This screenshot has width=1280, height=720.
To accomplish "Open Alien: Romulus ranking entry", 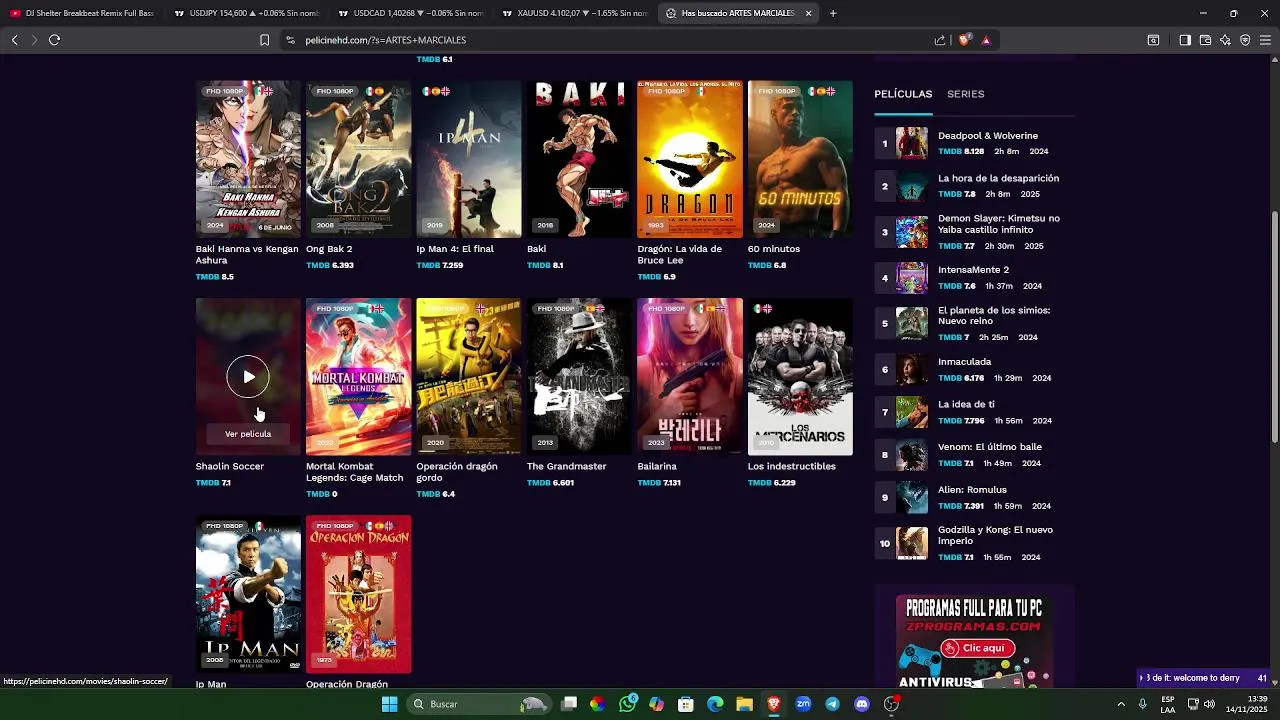I will (x=972, y=490).
